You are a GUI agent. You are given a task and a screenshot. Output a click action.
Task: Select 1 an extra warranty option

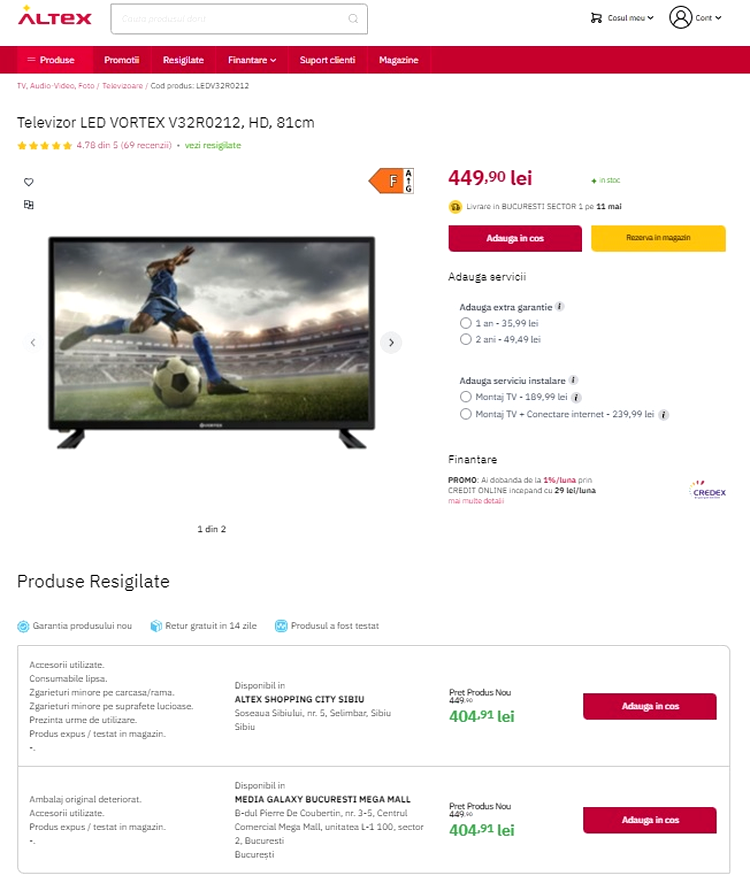(x=465, y=323)
